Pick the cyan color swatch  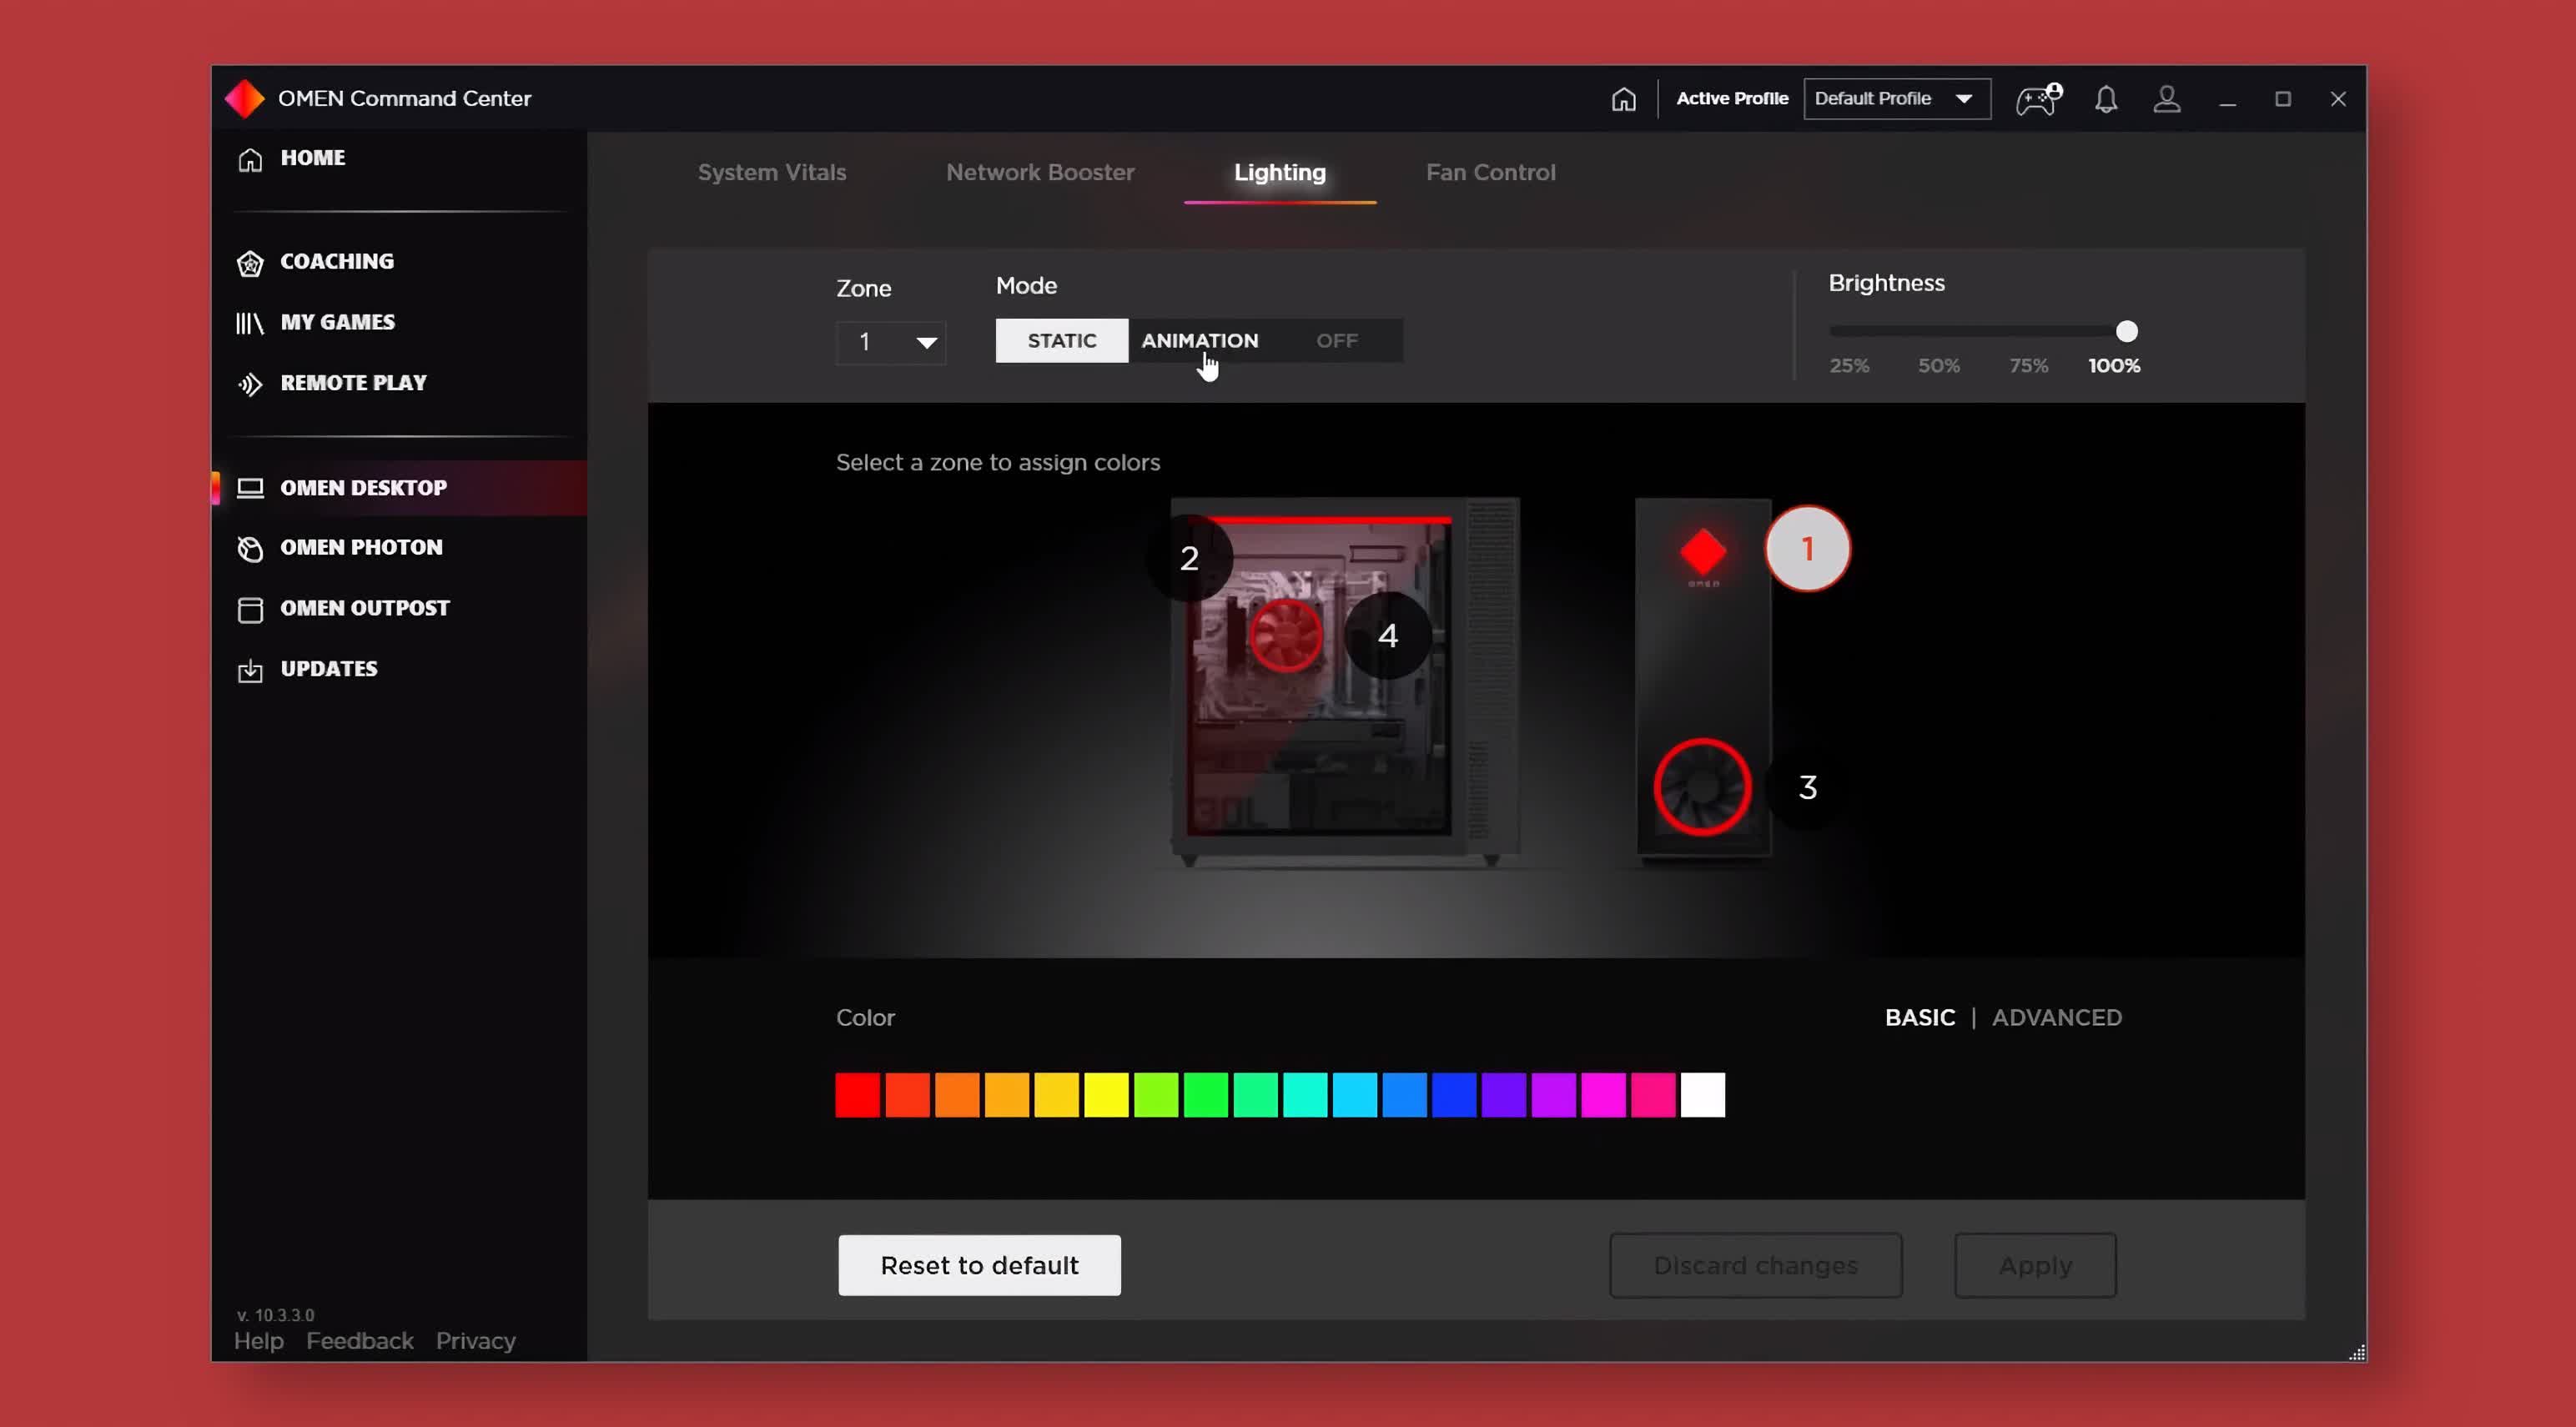tap(1305, 1094)
